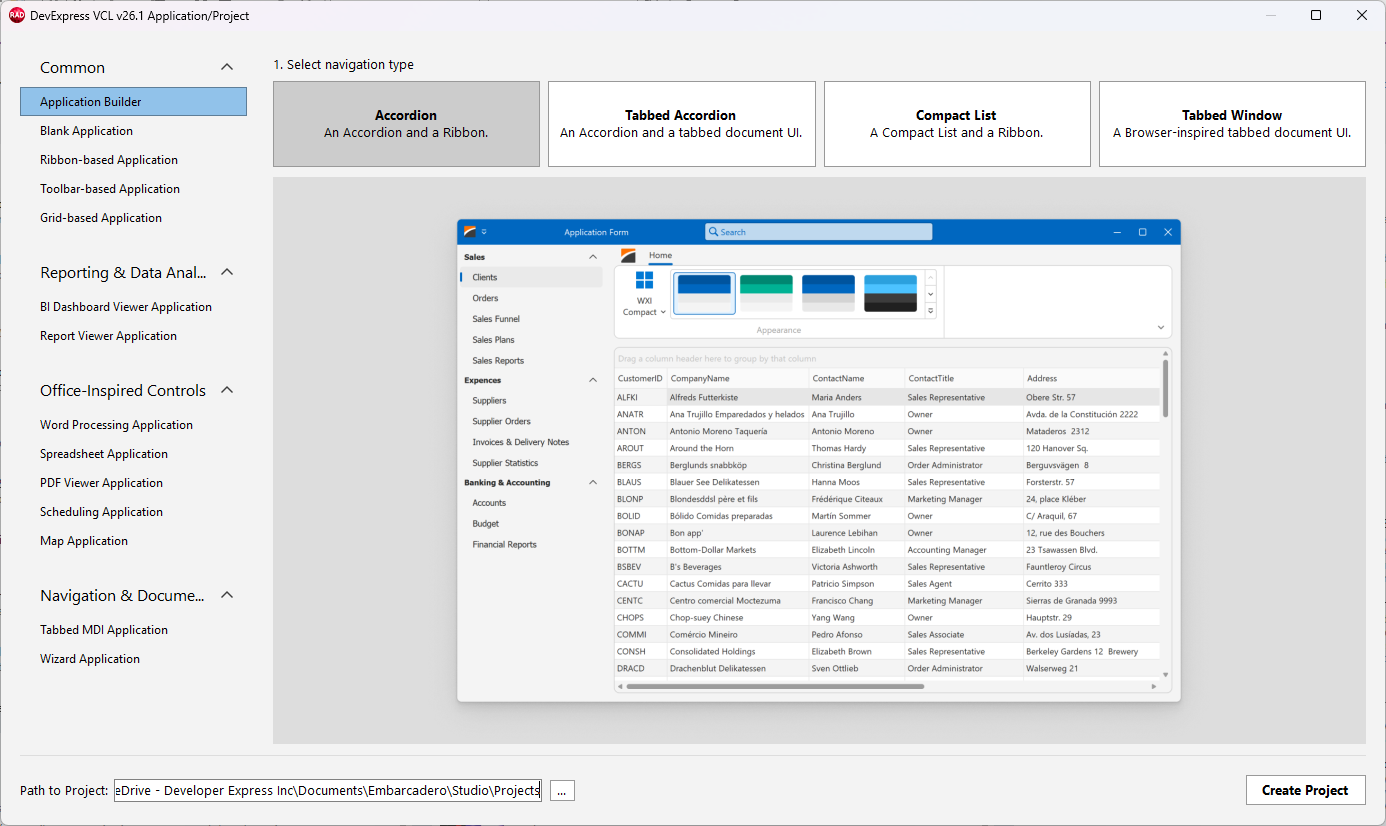The width and height of the screenshot is (1386, 826).
Task: Click Financial Reports in preview accordion
Action: pos(532,544)
